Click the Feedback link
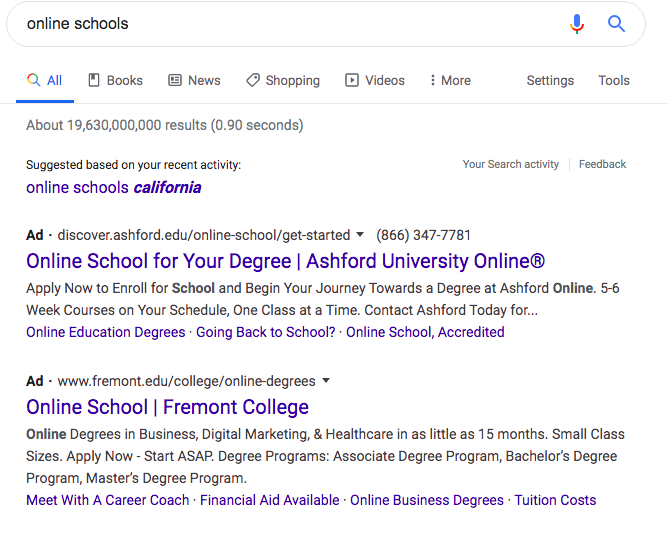668x534 pixels. point(602,164)
